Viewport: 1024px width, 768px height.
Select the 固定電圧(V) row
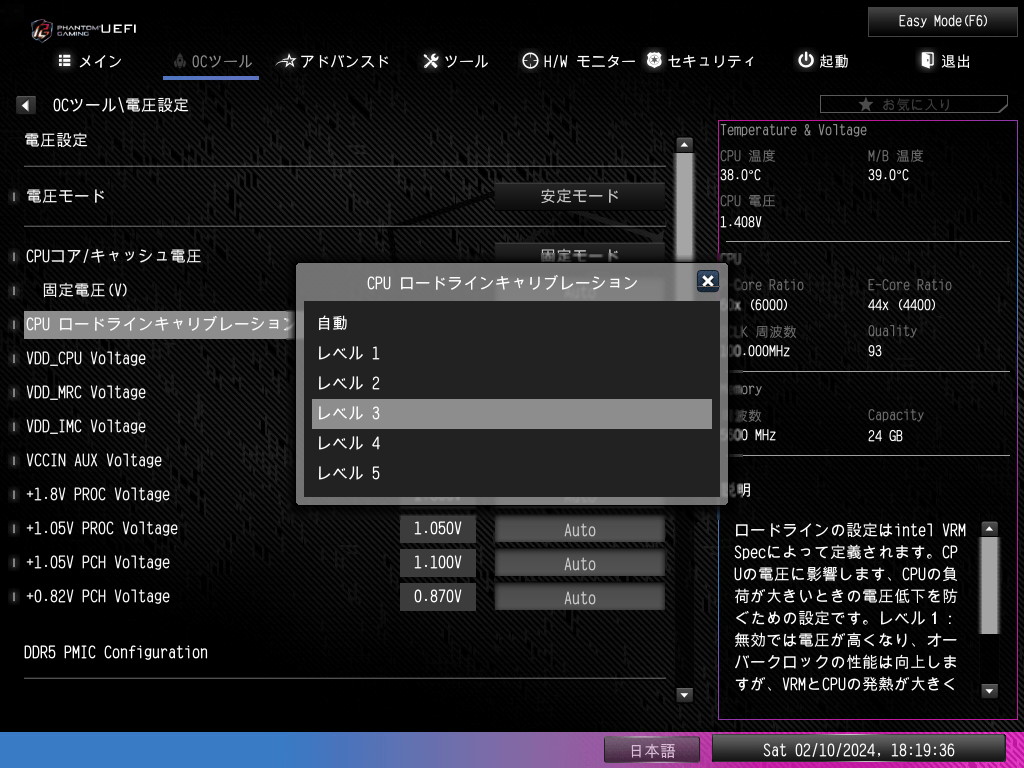pyautogui.click(x=86, y=290)
